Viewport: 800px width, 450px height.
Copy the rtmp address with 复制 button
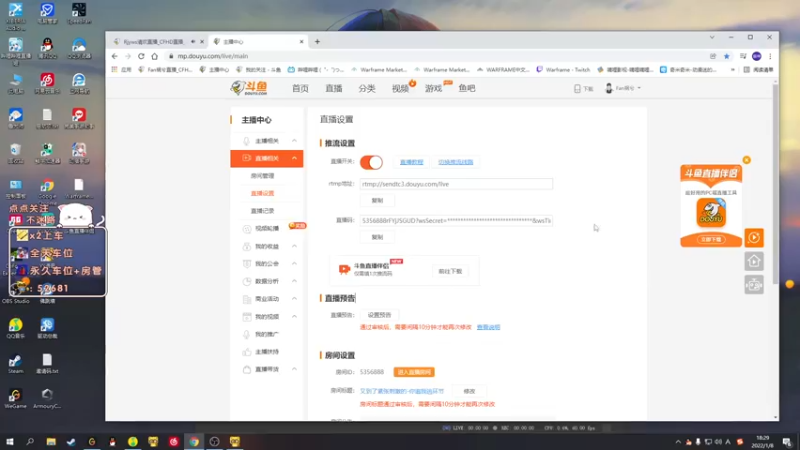(x=377, y=201)
